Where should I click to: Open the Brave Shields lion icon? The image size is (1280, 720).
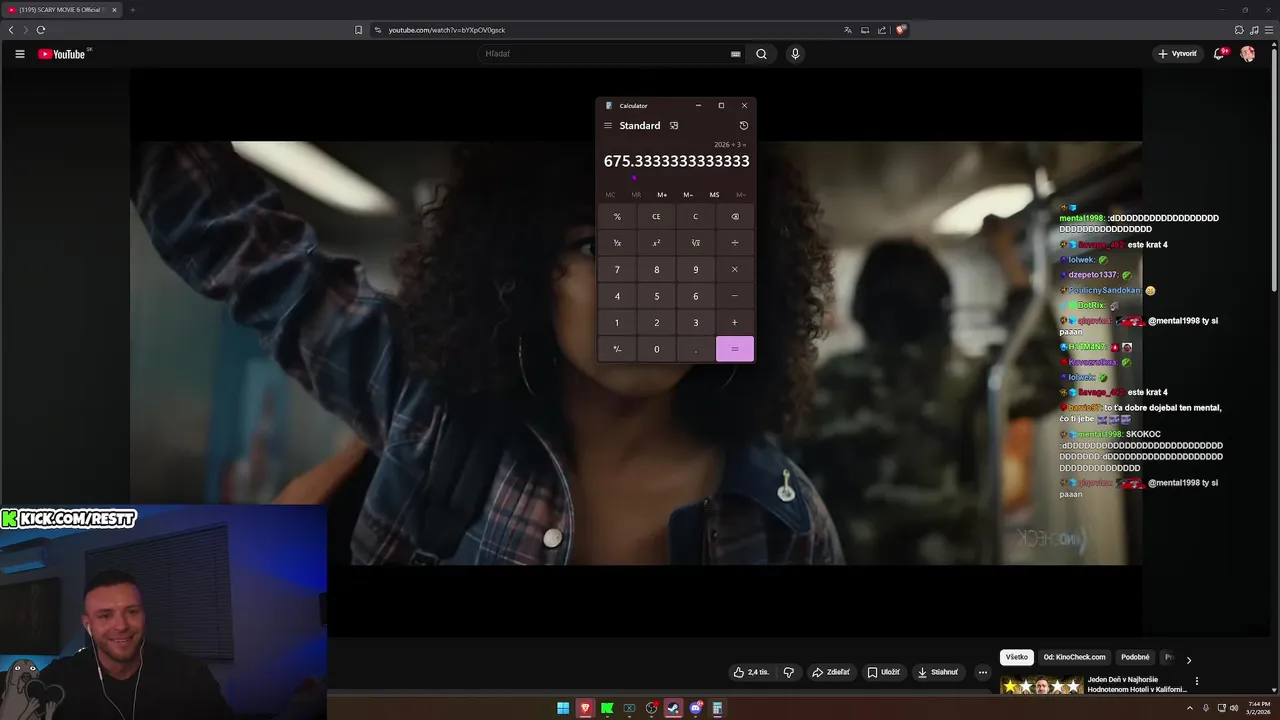pos(900,30)
